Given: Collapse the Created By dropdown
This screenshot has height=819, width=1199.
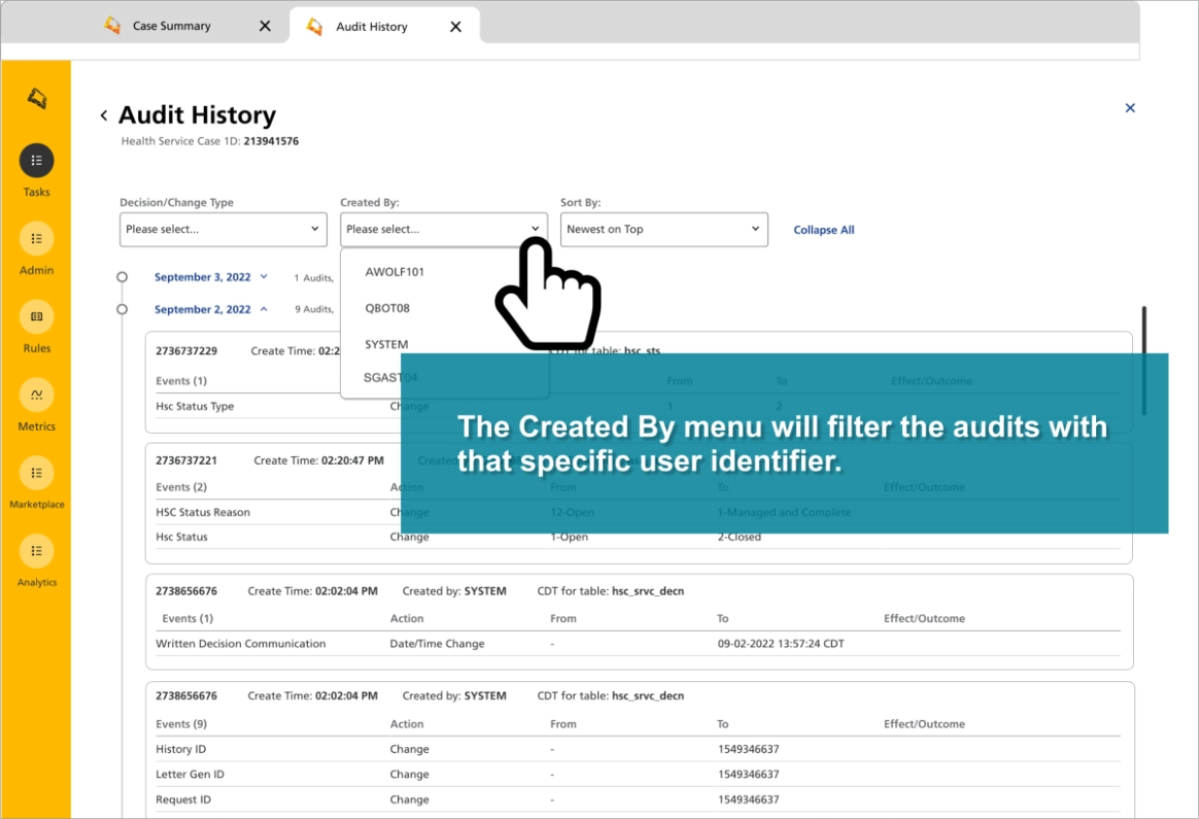Looking at the screenshot, I should (x=444, y=229).
